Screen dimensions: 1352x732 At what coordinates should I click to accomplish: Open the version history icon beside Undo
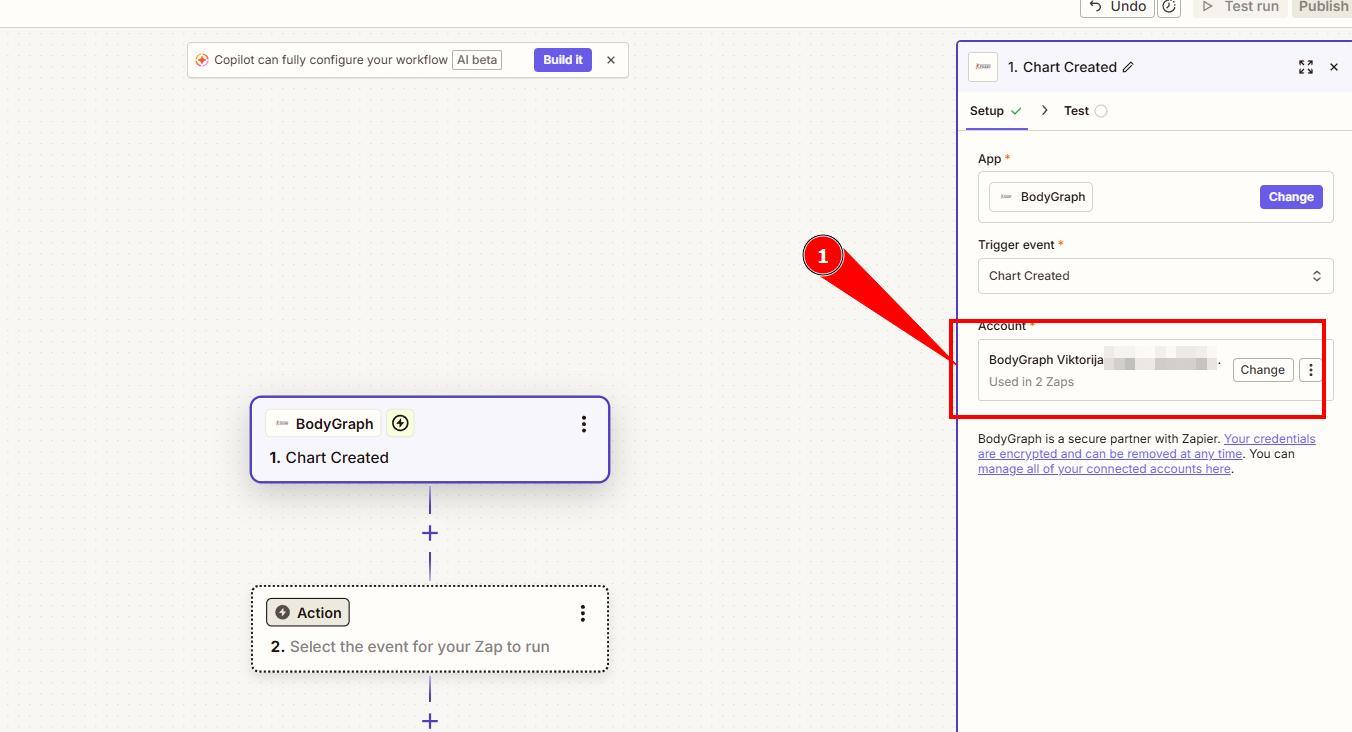click(x=1168, y=7)
